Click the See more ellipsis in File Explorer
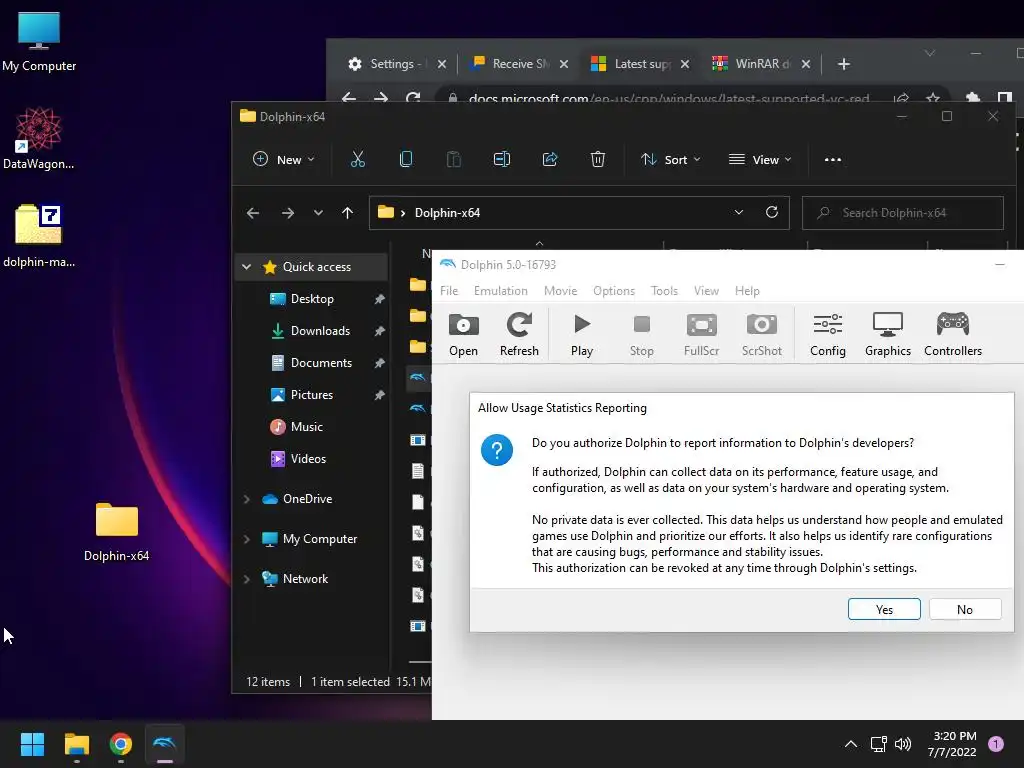This screenshot has height=768, width=1024. tap(833, 159)
